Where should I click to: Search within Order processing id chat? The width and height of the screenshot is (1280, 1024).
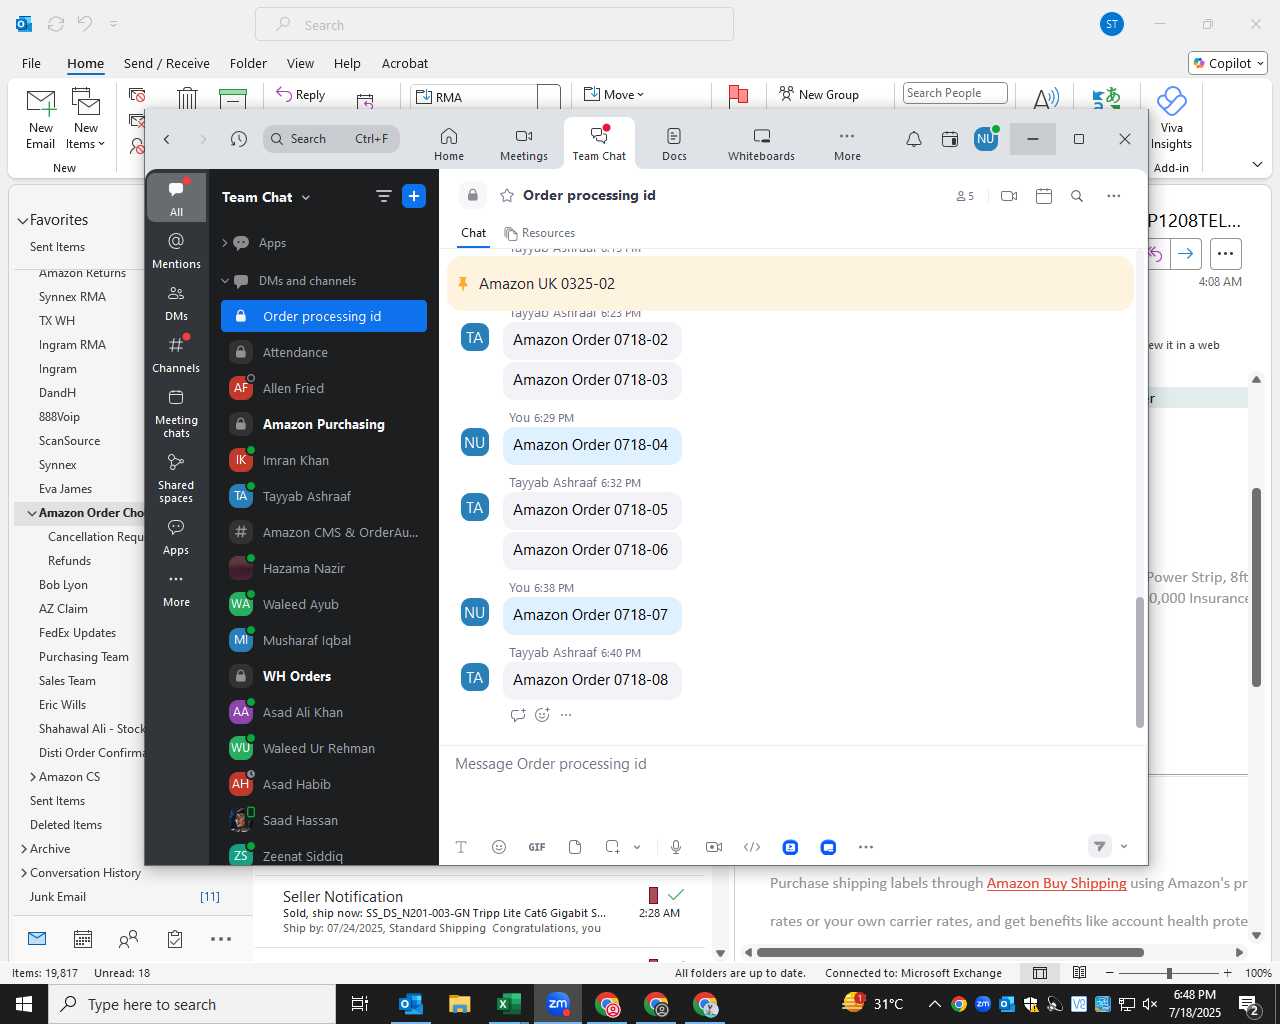pos(1077,196)
